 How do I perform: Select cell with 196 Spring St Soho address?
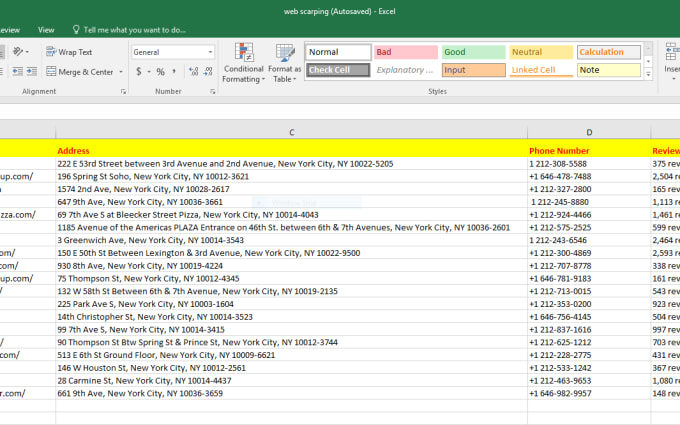[x=291, y=177]
